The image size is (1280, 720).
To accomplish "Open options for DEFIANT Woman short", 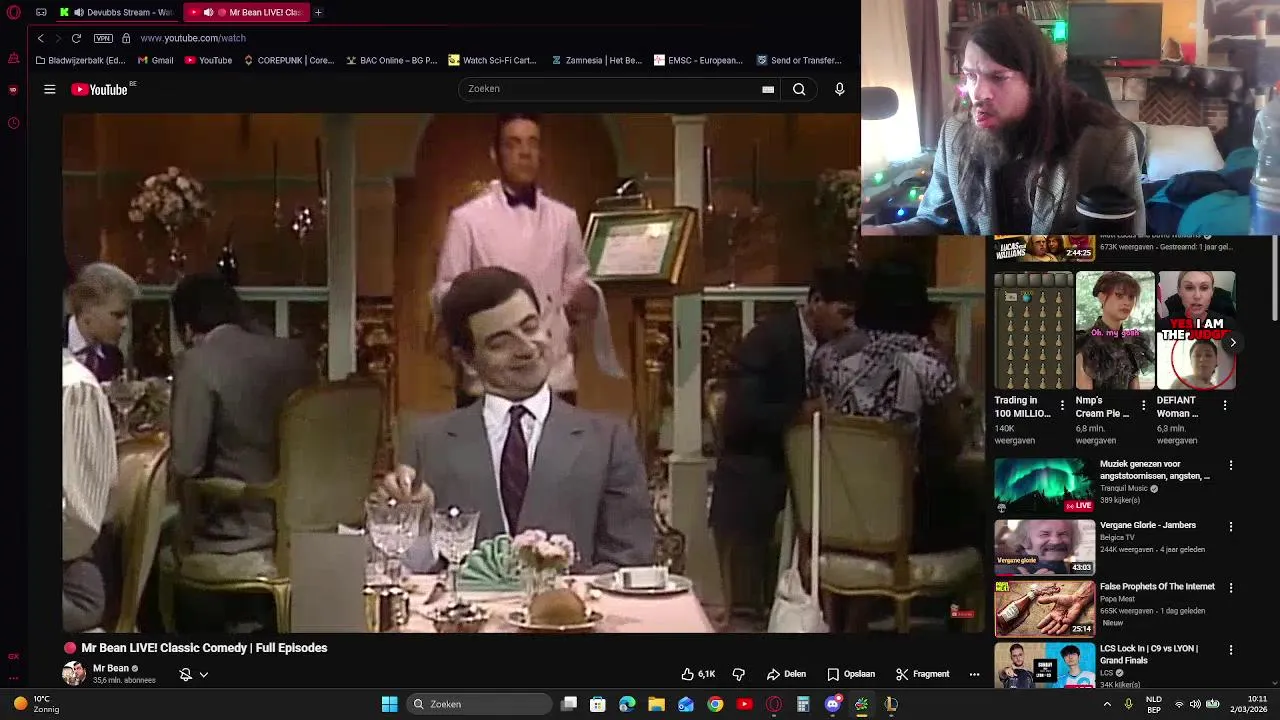I will coord(1225,405).
